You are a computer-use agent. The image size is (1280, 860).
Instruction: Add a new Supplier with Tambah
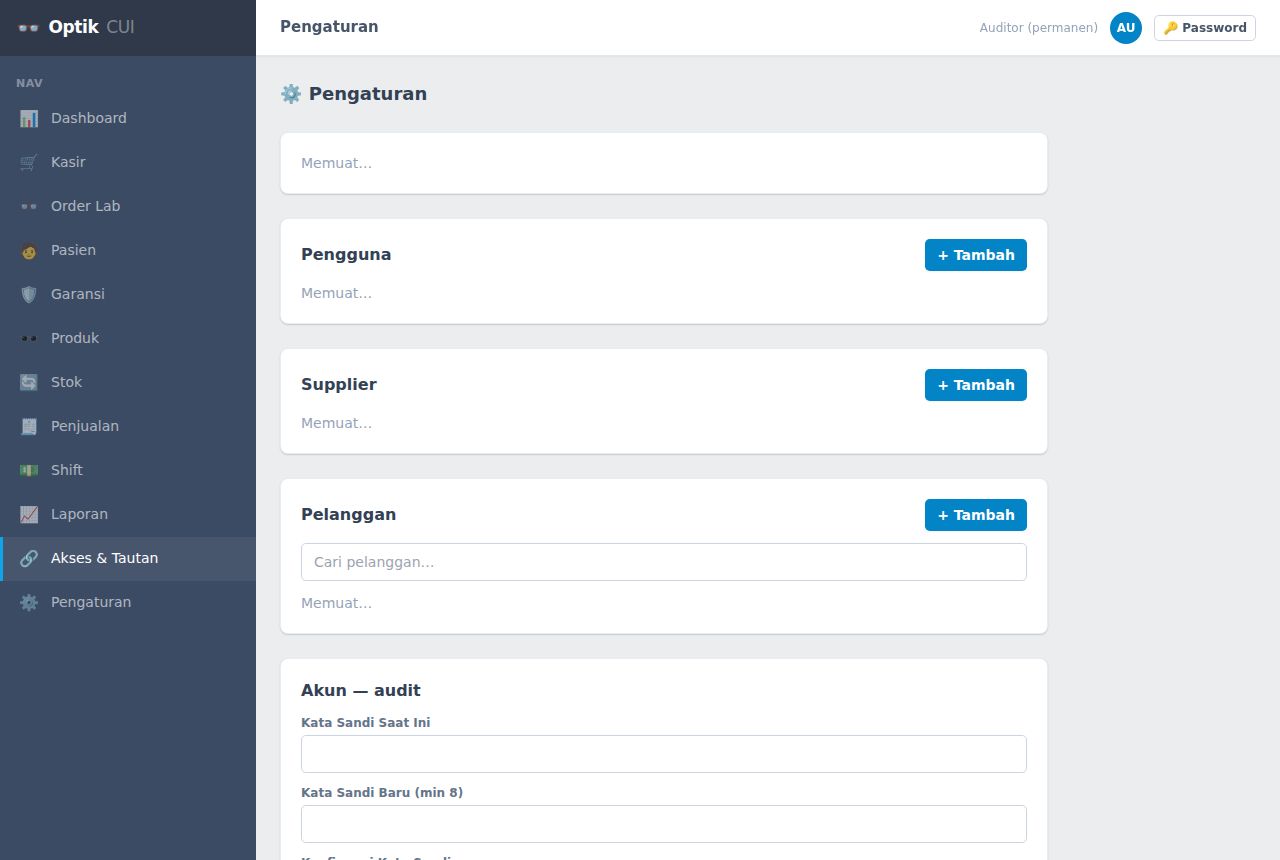pyautogui.click(x=976, y=385)
